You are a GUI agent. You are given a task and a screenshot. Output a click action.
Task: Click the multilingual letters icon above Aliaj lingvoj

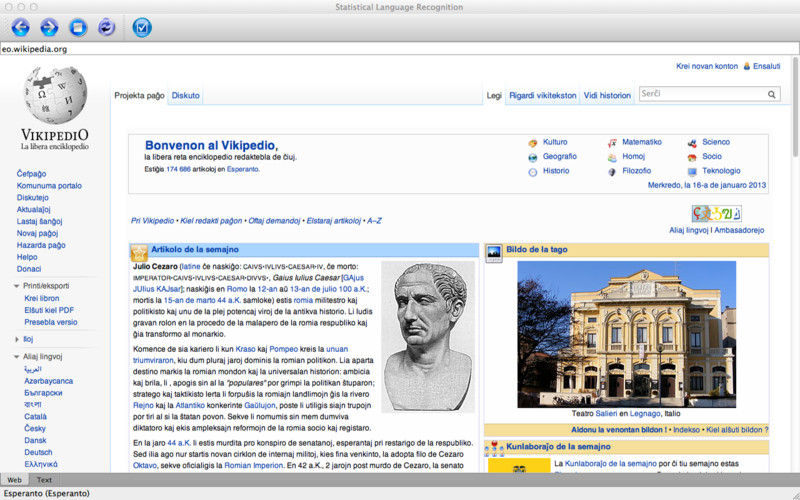[716, 213]
